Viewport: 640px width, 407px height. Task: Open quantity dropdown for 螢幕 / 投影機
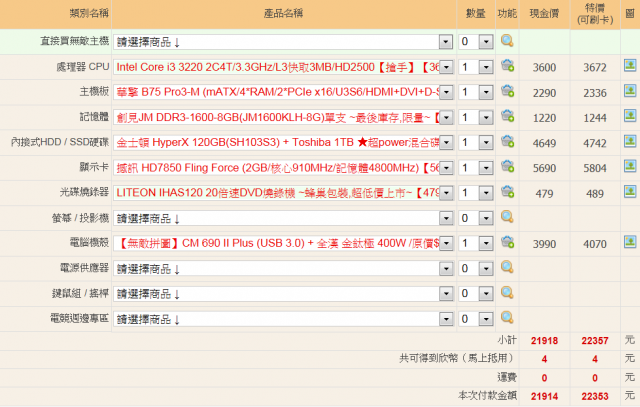(476, 218)
